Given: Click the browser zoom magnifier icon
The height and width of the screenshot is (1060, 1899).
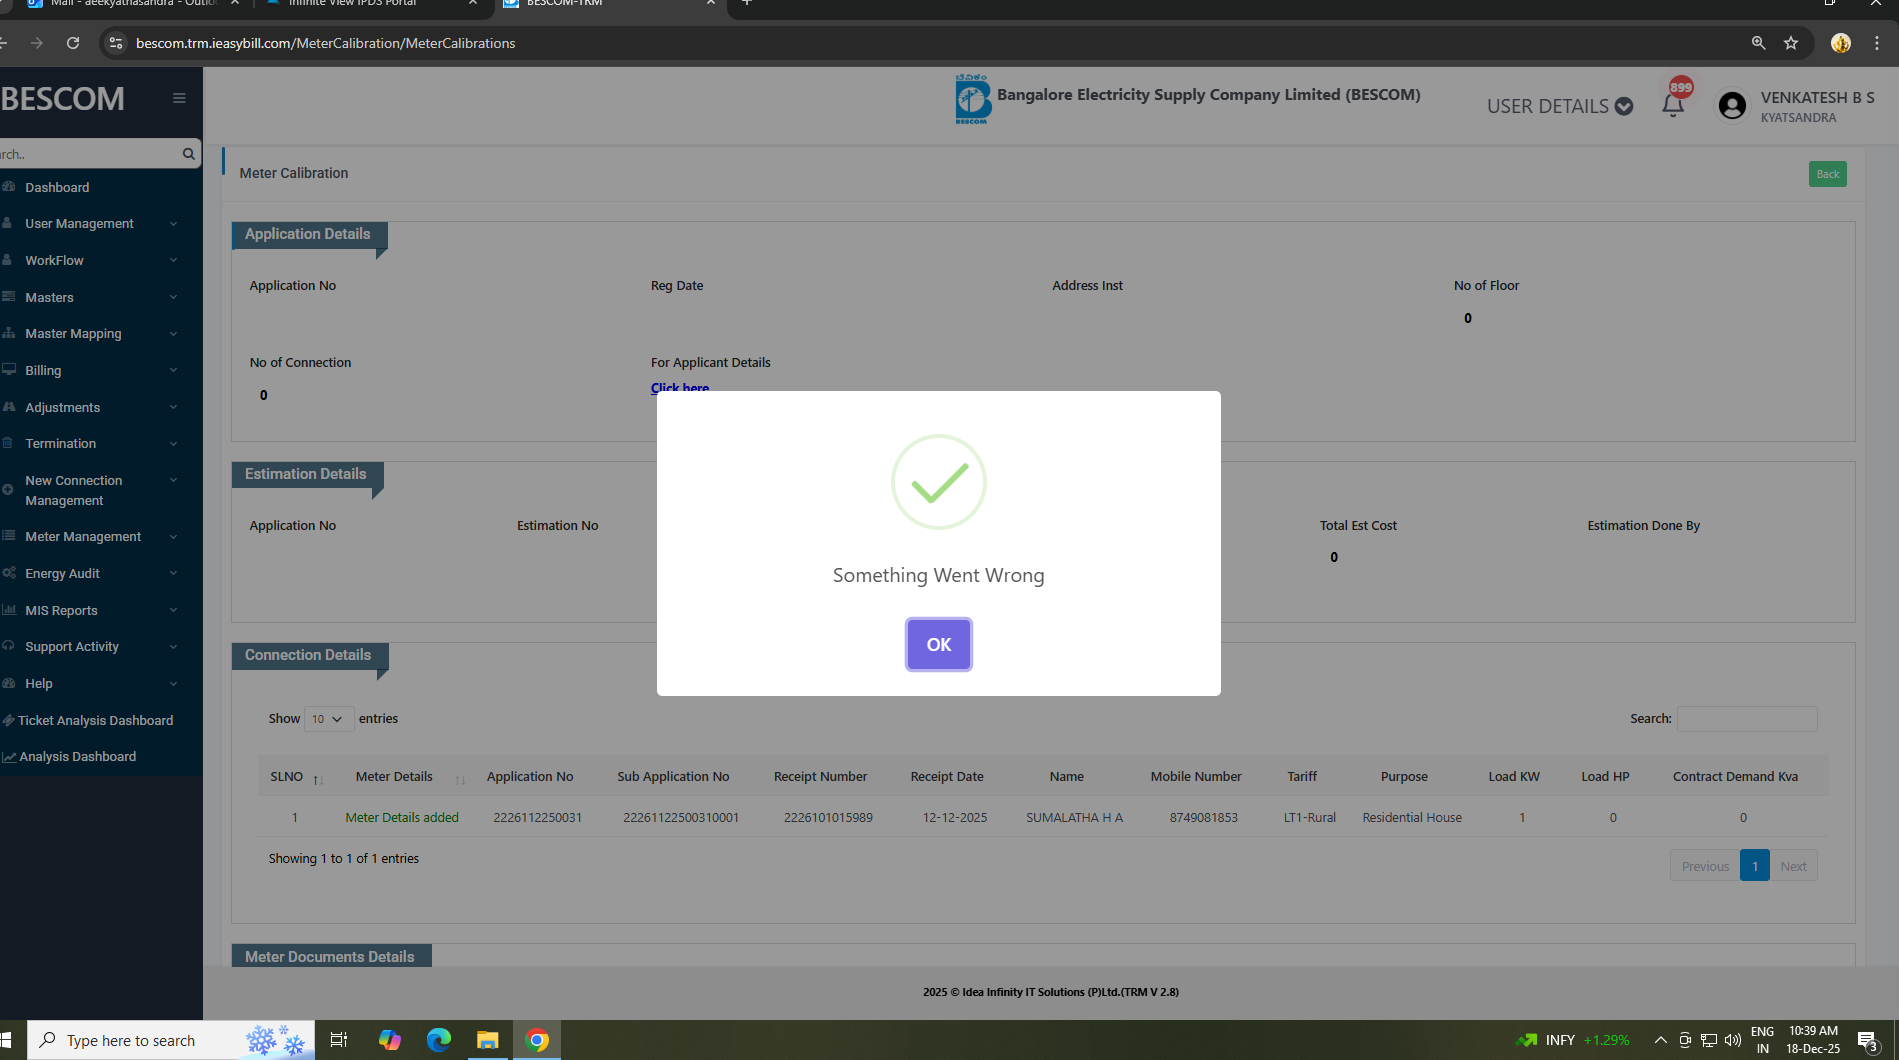Looking at the screenshot, I should tap(1758, 43).
